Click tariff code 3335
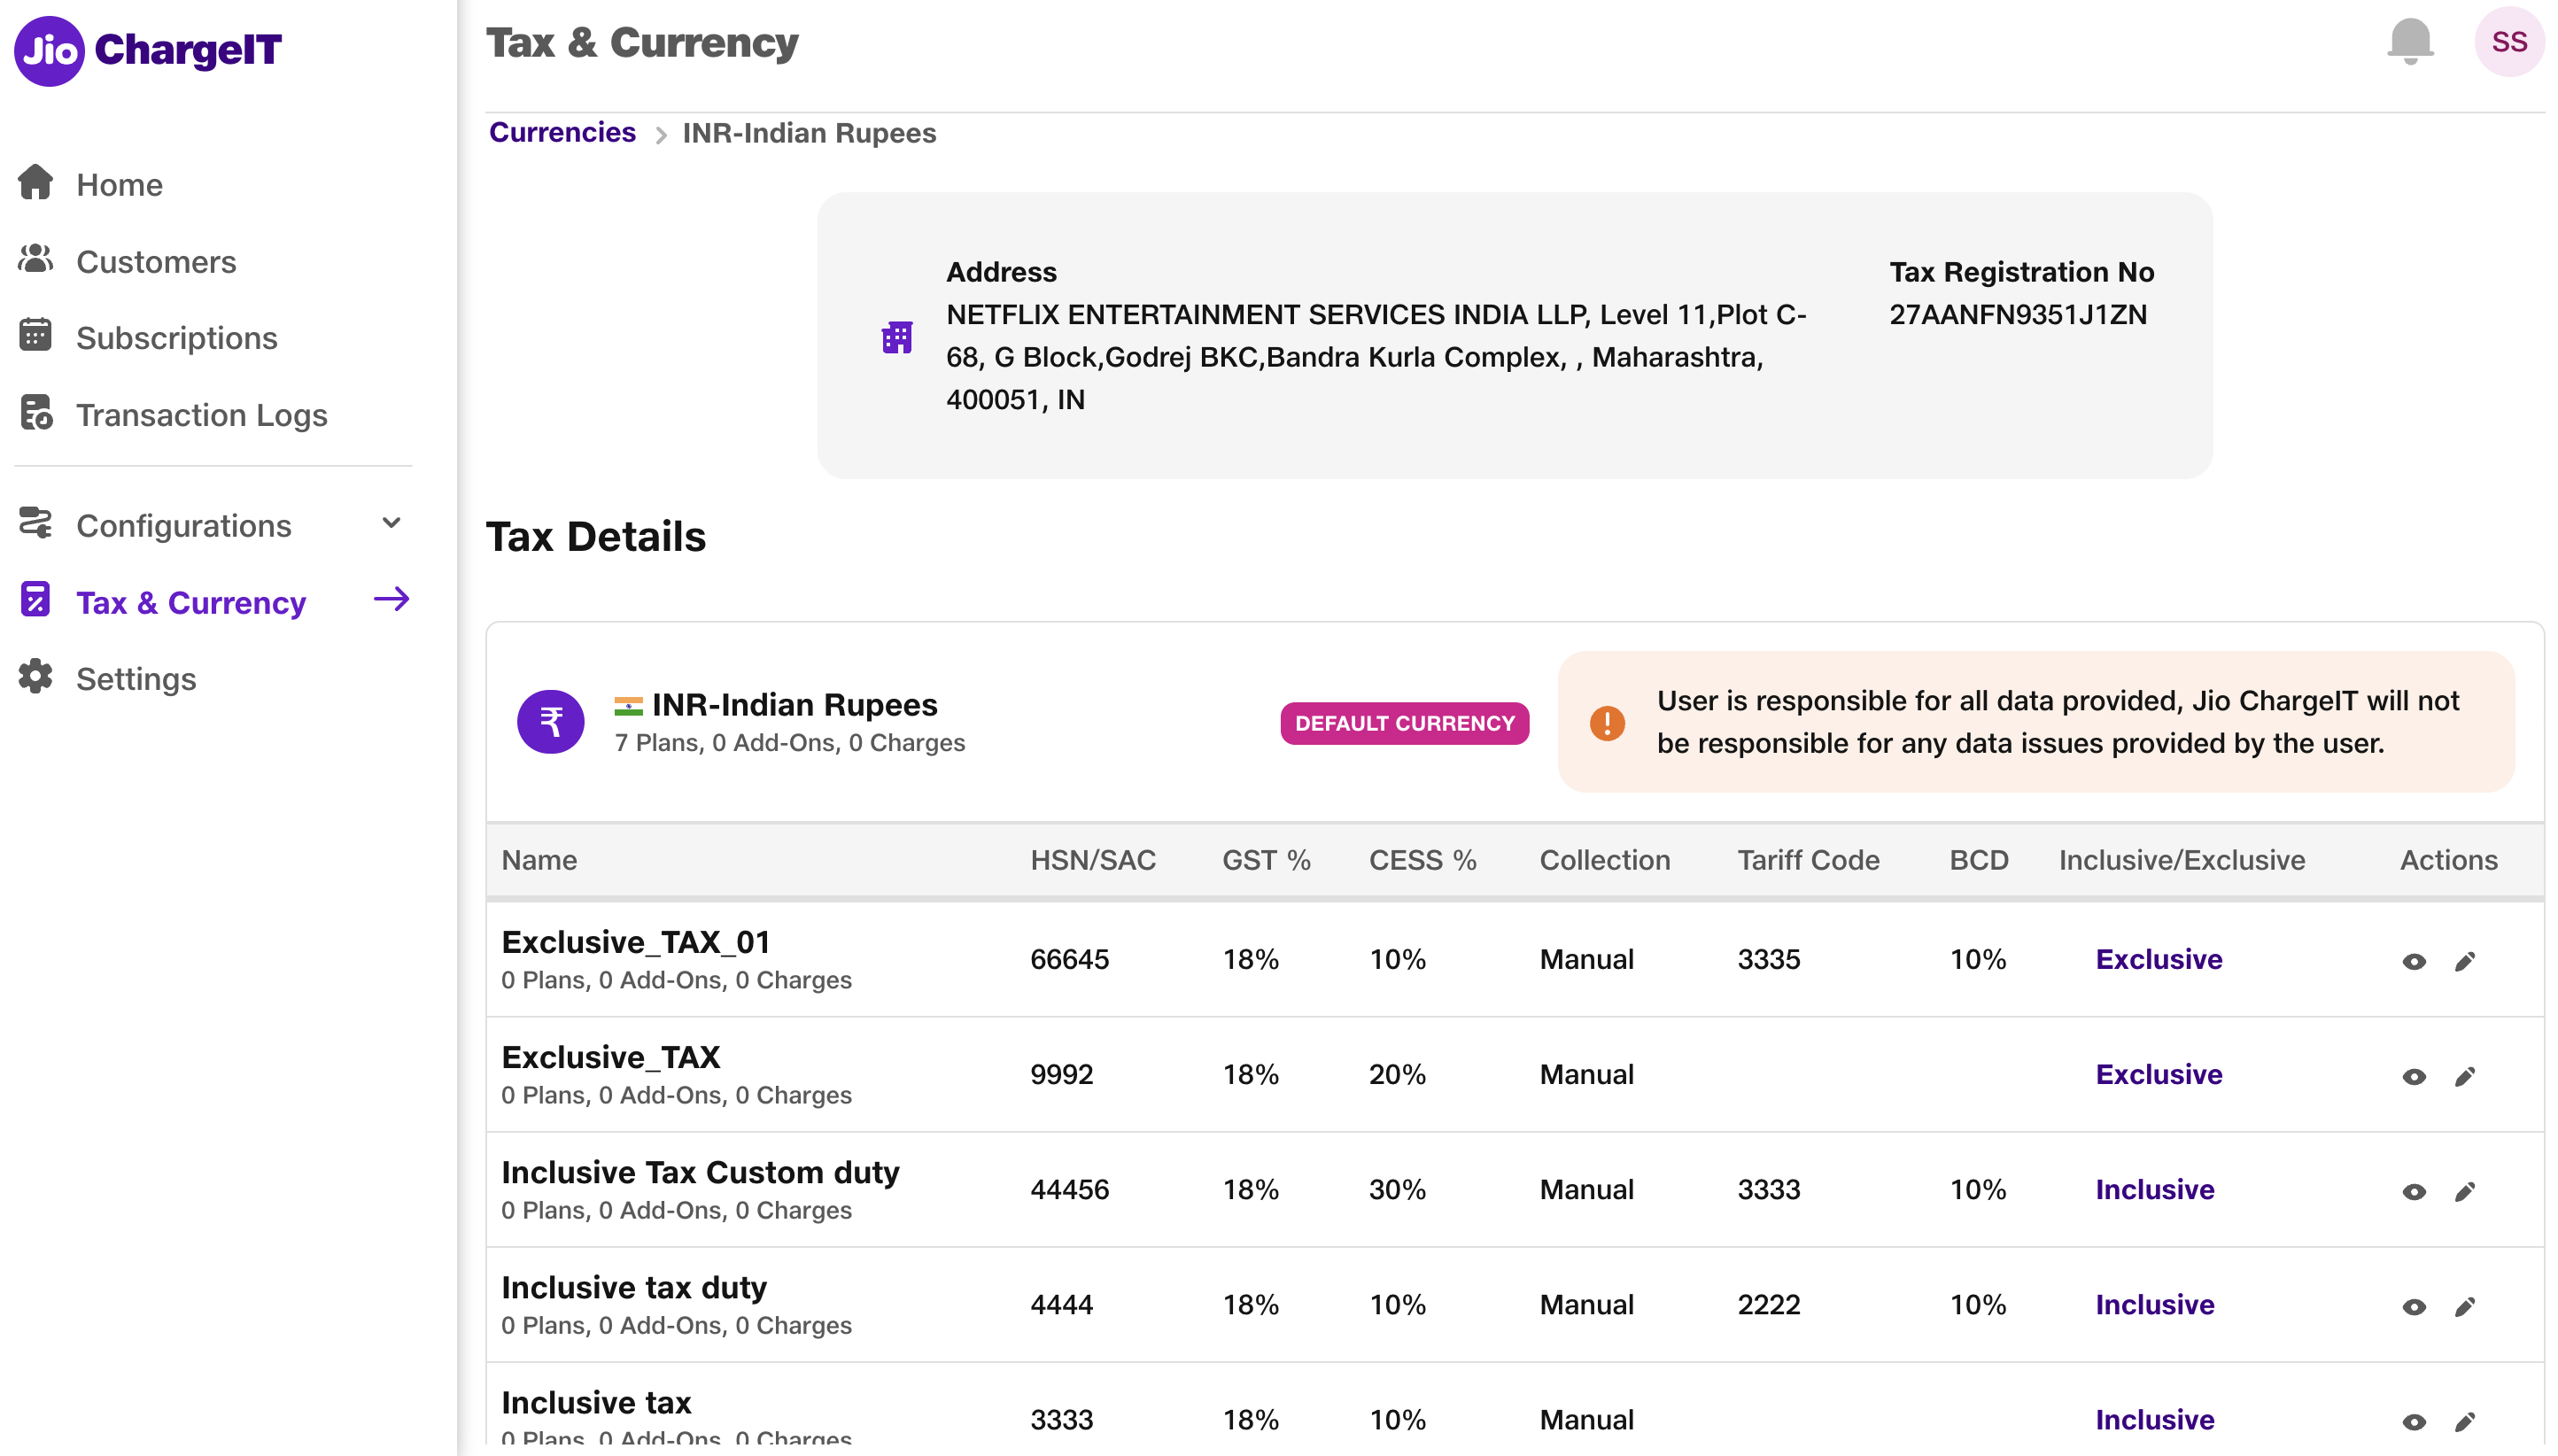2558x1456 pixels. point(1768,959)
